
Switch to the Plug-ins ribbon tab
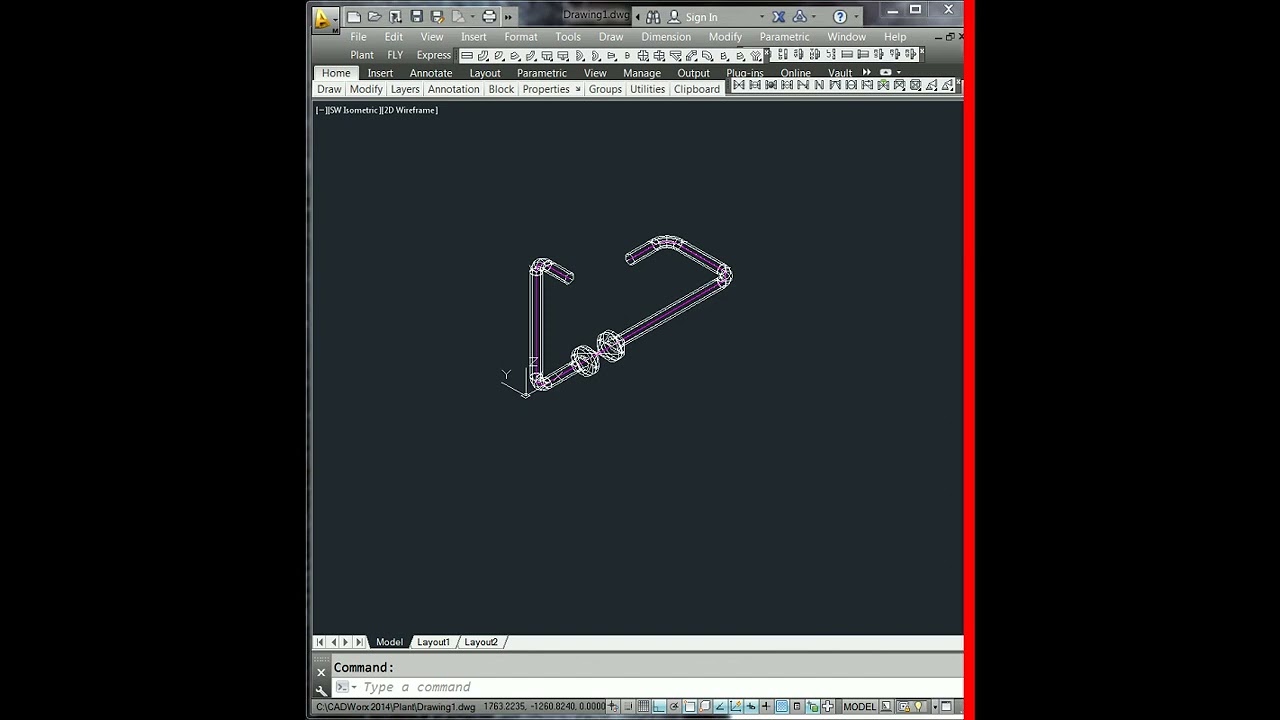point(744,73)
